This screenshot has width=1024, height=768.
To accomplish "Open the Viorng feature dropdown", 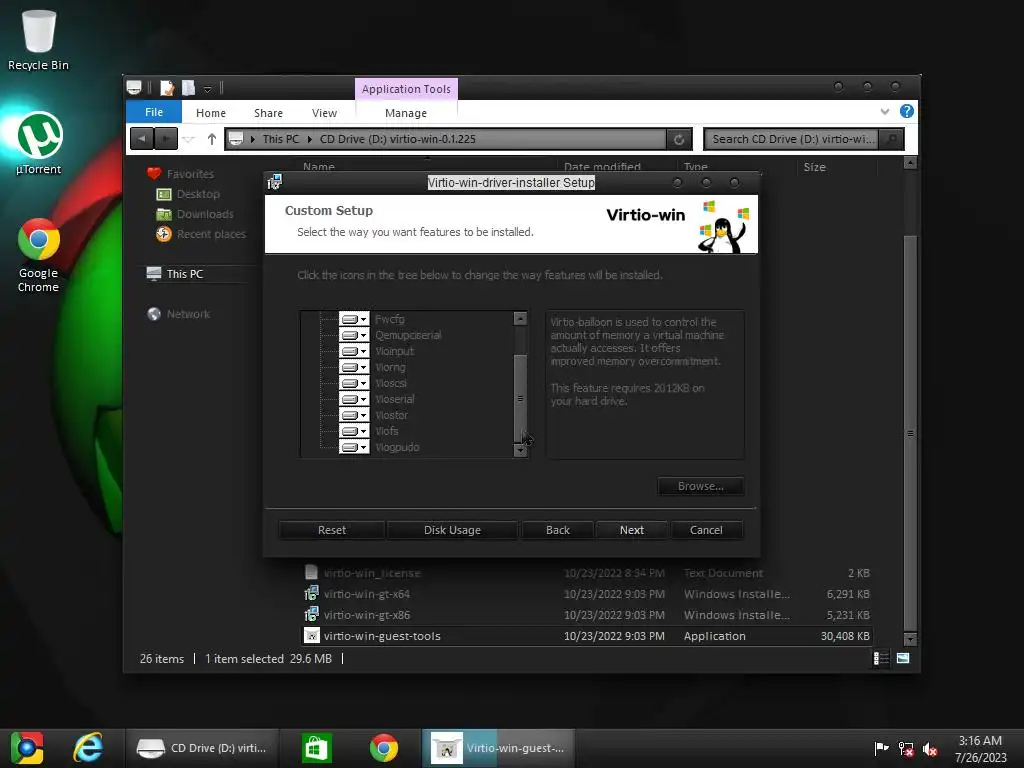I will [354, 367].
